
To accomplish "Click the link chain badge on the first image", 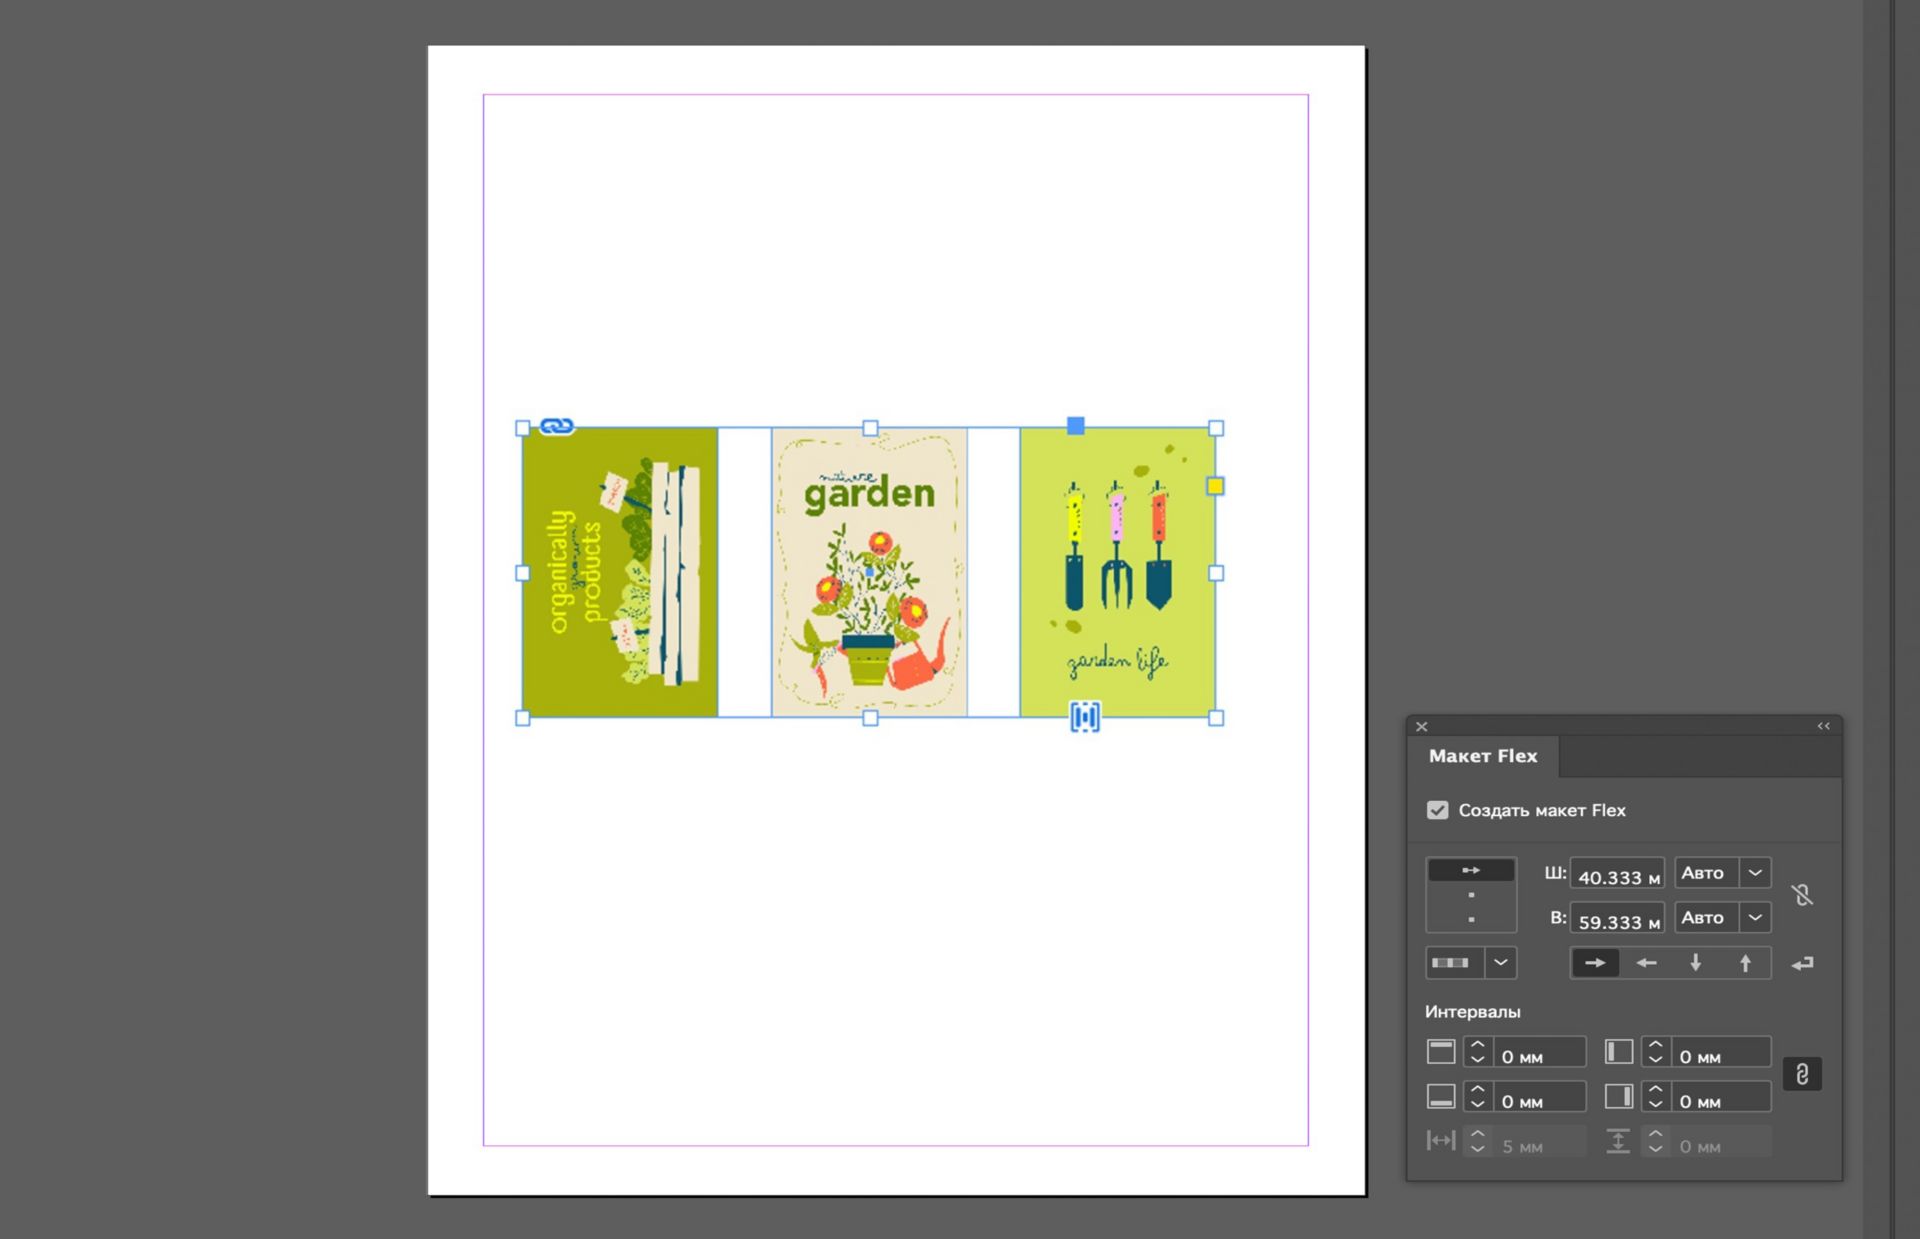I will 557,427.
